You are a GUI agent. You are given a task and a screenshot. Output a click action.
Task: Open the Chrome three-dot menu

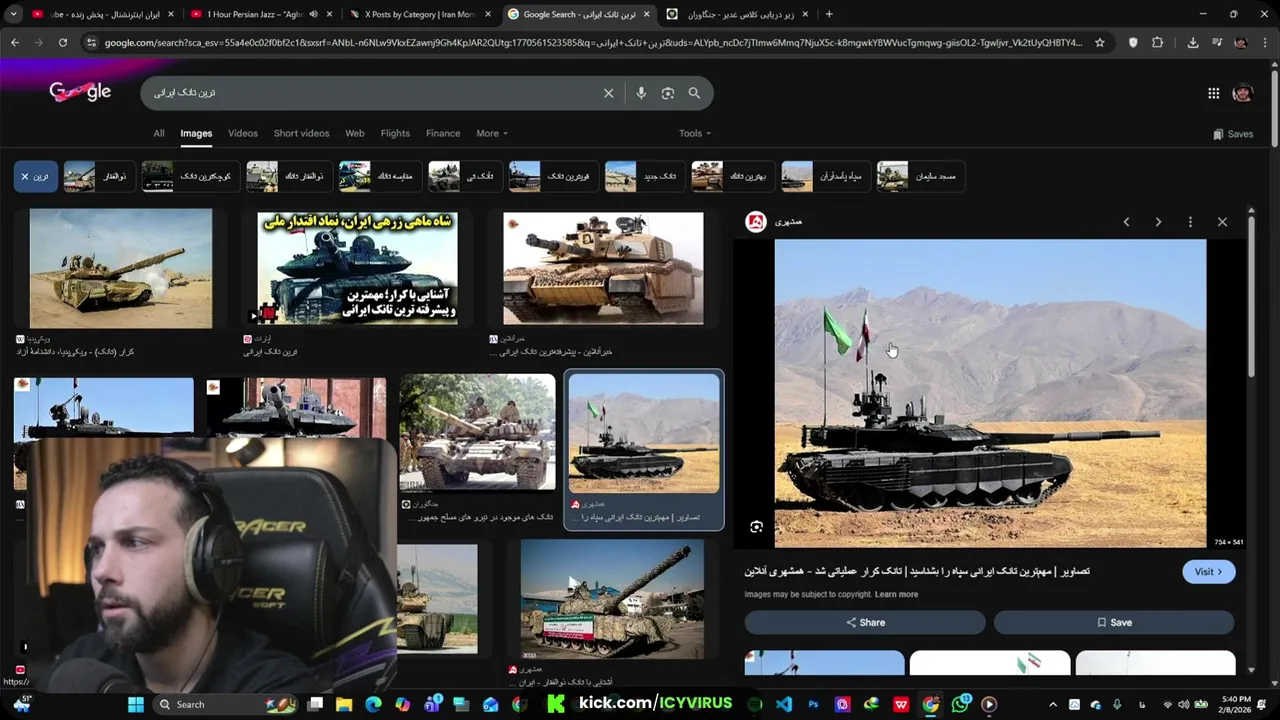pos(1265,43)
